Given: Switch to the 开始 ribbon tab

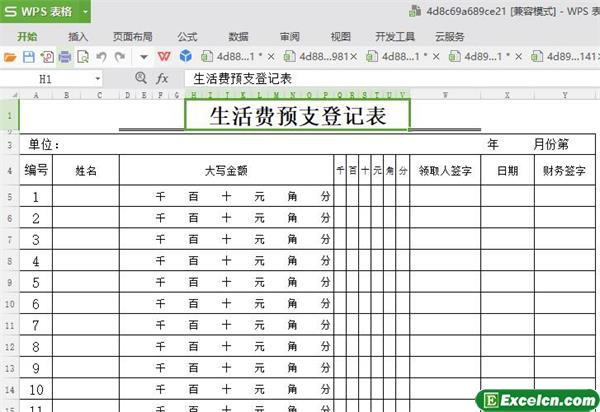Looking at the screenshot, I should tap(27, 37).
